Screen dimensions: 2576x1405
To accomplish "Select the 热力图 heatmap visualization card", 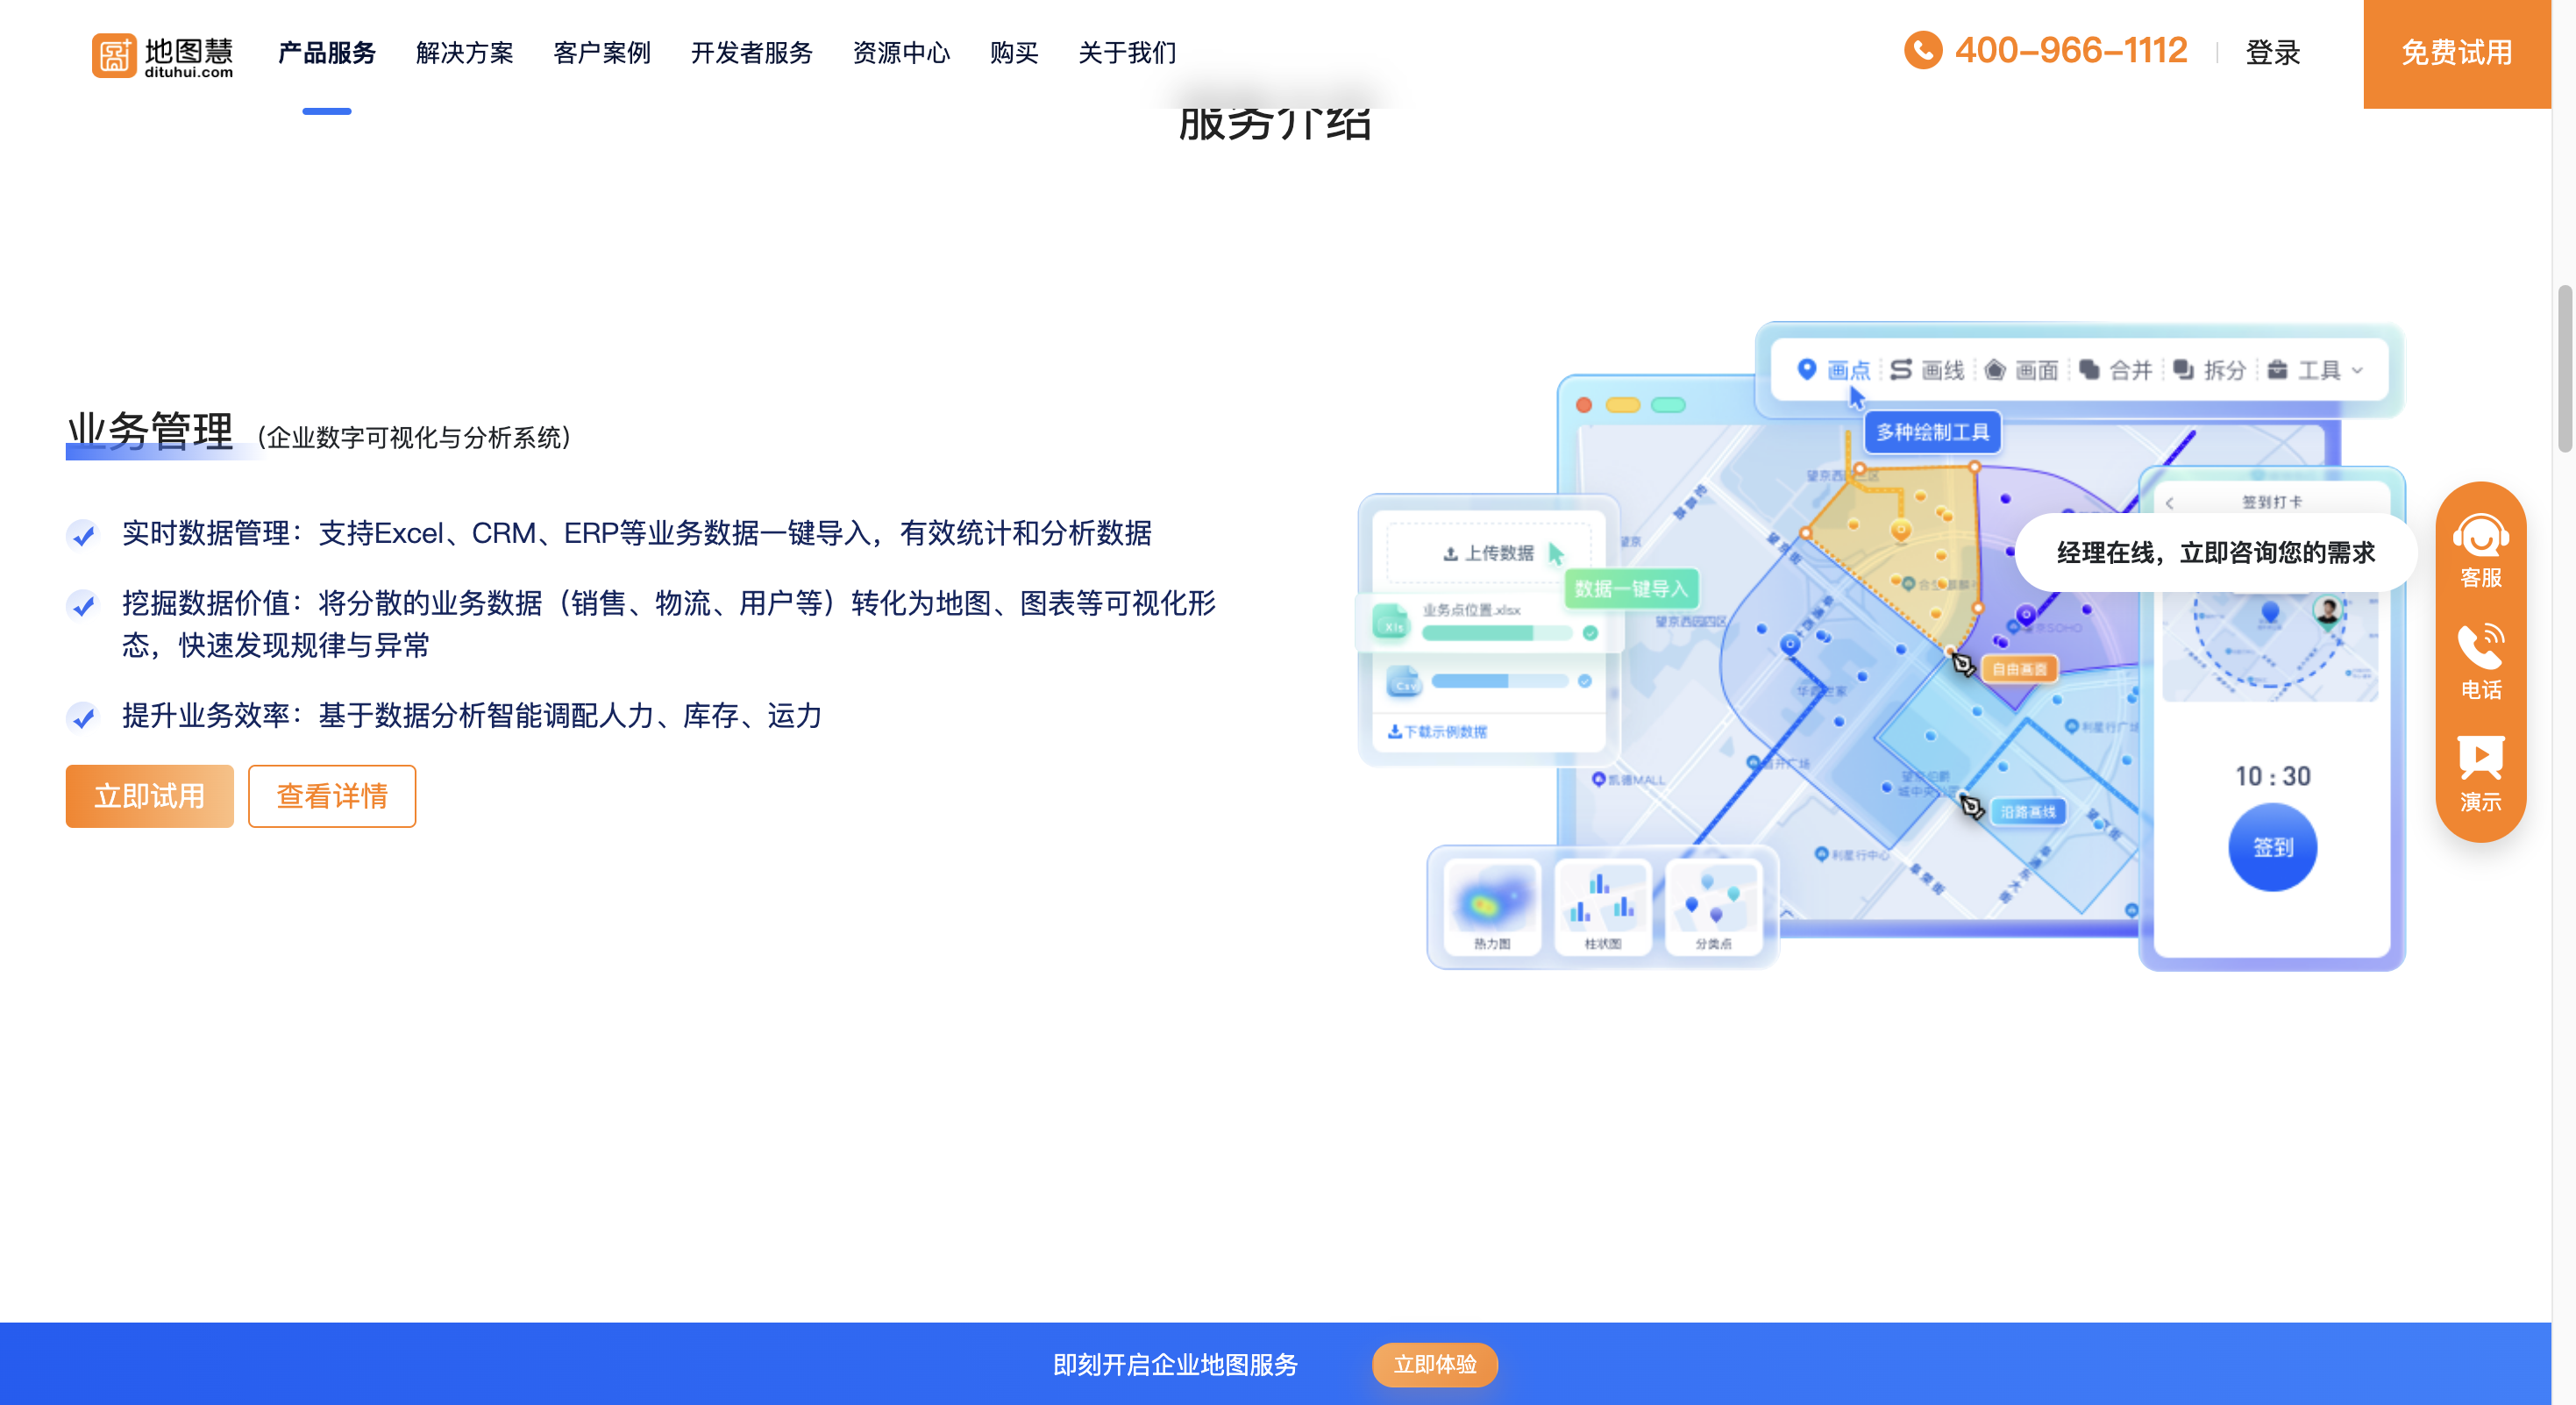I will pyautogui.click(x=1491, y=905).
